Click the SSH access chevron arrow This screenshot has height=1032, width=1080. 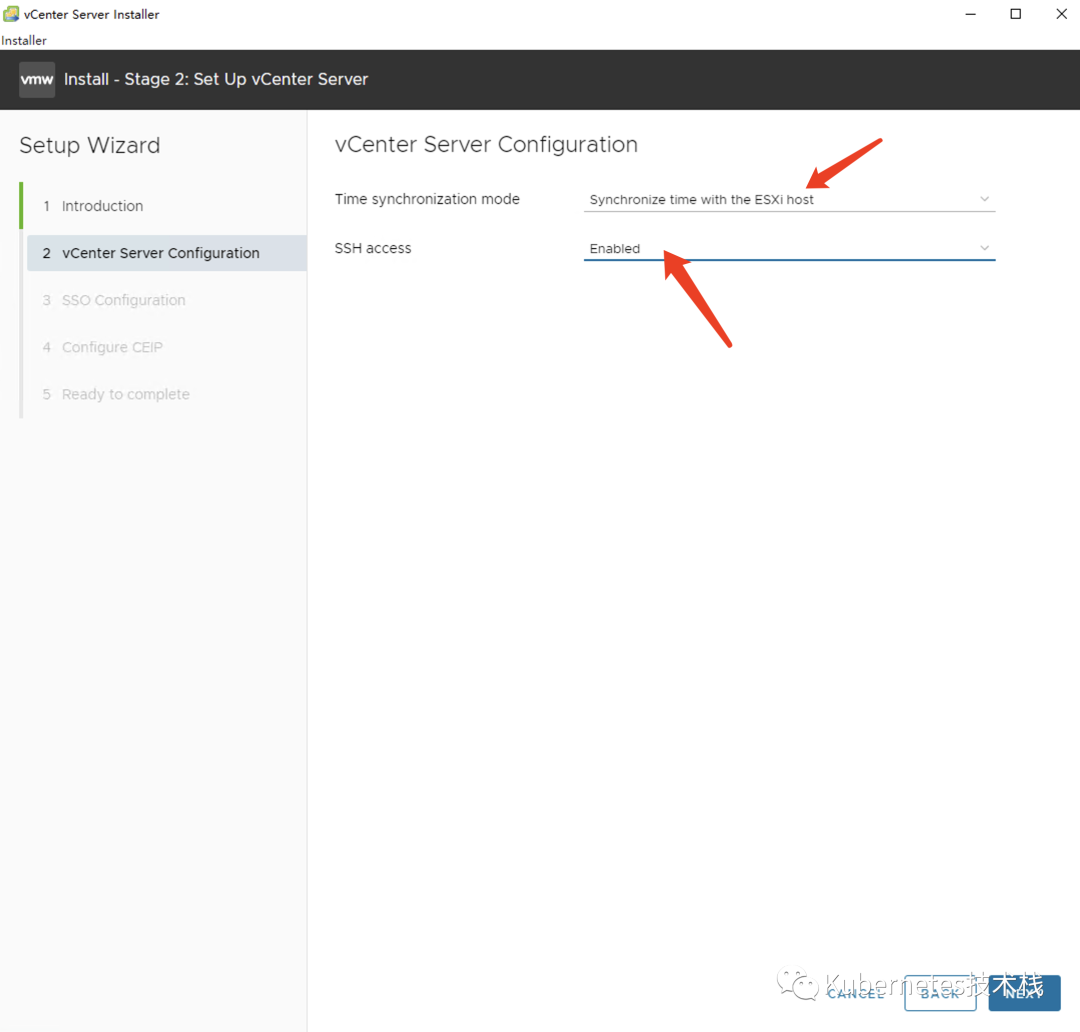(x=984, y=248)
